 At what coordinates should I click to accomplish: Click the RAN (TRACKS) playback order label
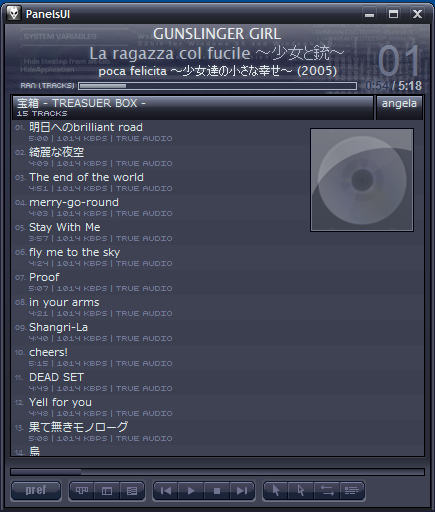[47, 86]
